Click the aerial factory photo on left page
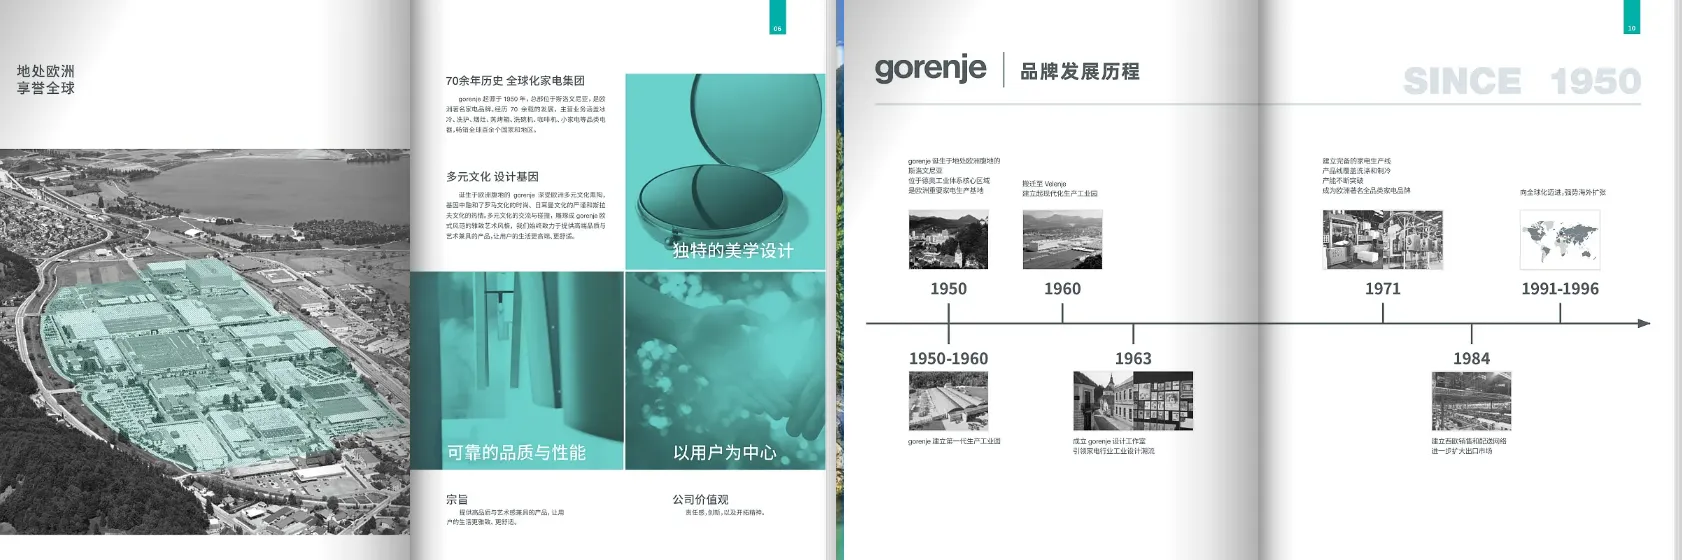This screenshot has width=1682, height=560. 205,342
